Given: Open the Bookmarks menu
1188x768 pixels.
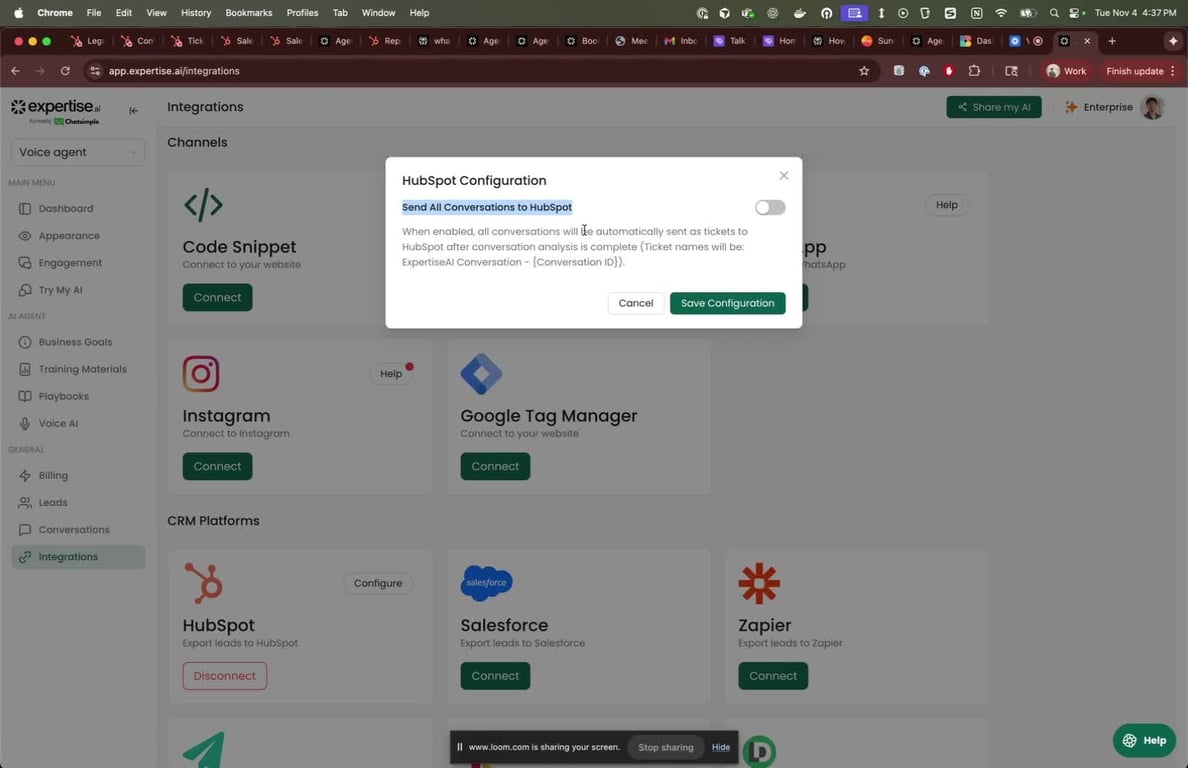Looking at the screenshot, I should (249, 13).
